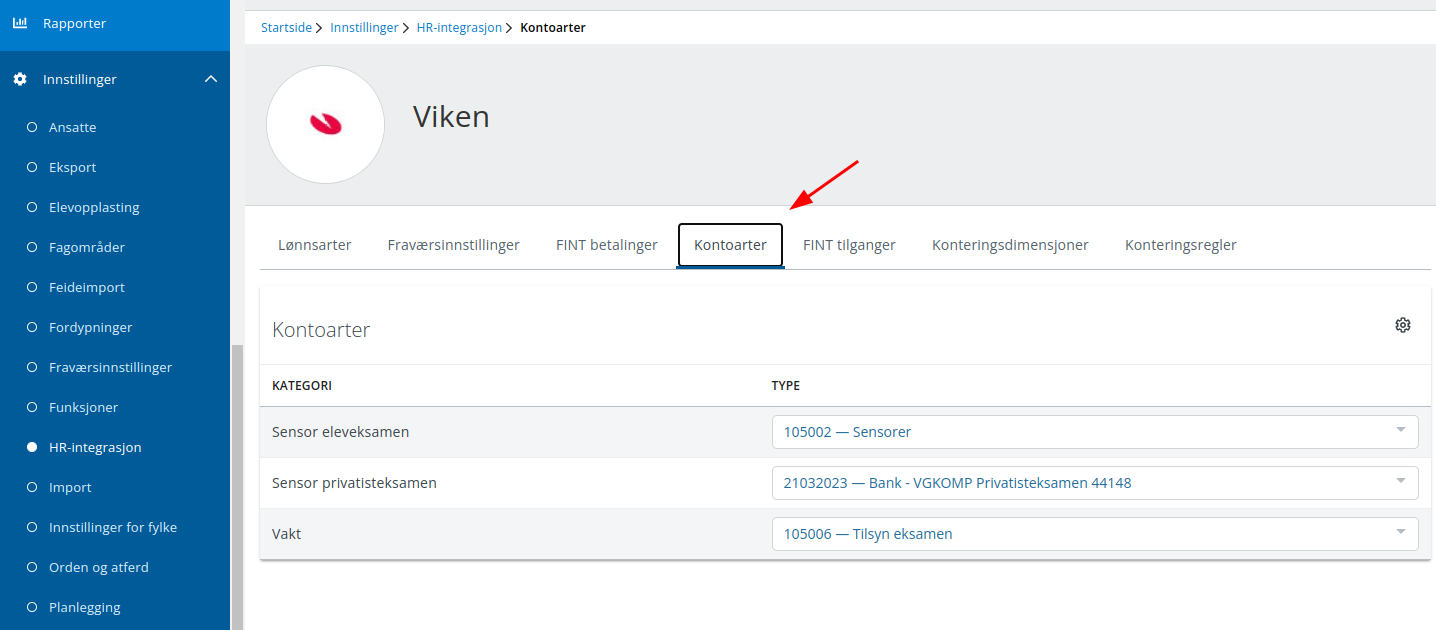Viewport: 1436px width, 630px height.
Task: Switch to the Lønnsarter tab
Action: [x=315, y=245]
